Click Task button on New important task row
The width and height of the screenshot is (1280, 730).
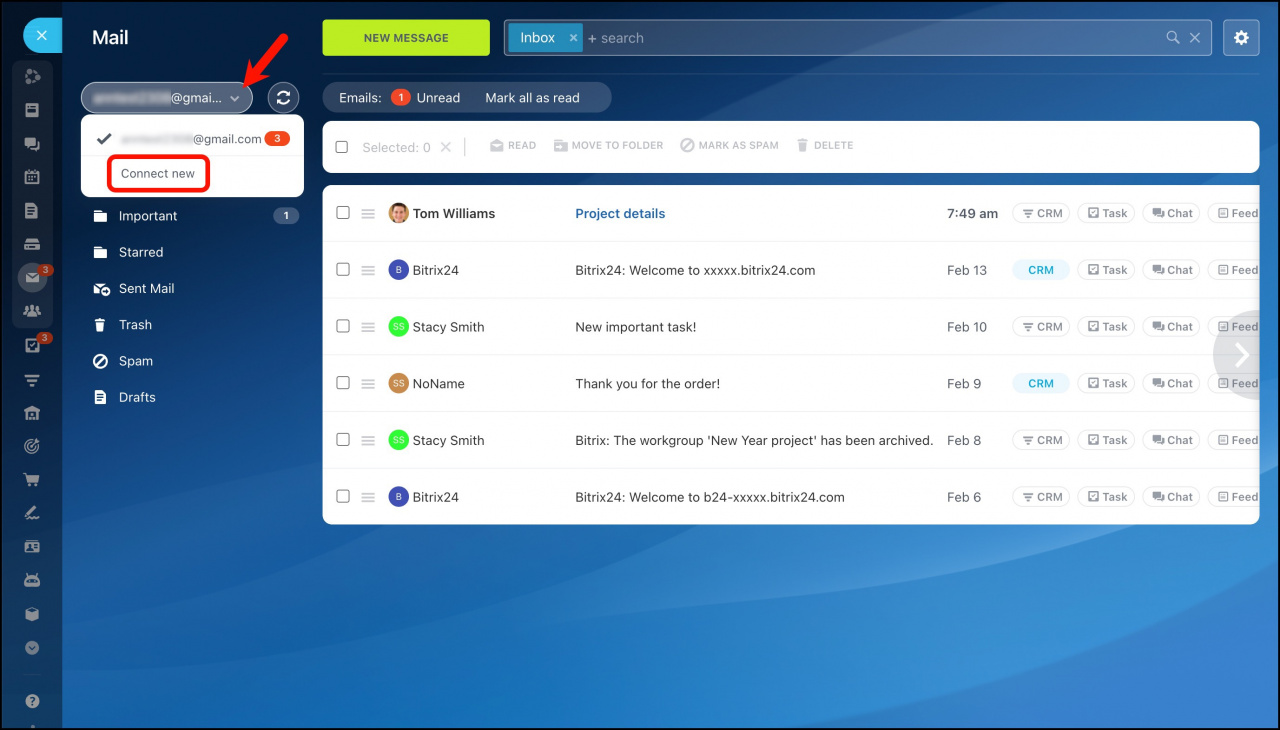coord(1106,327)
